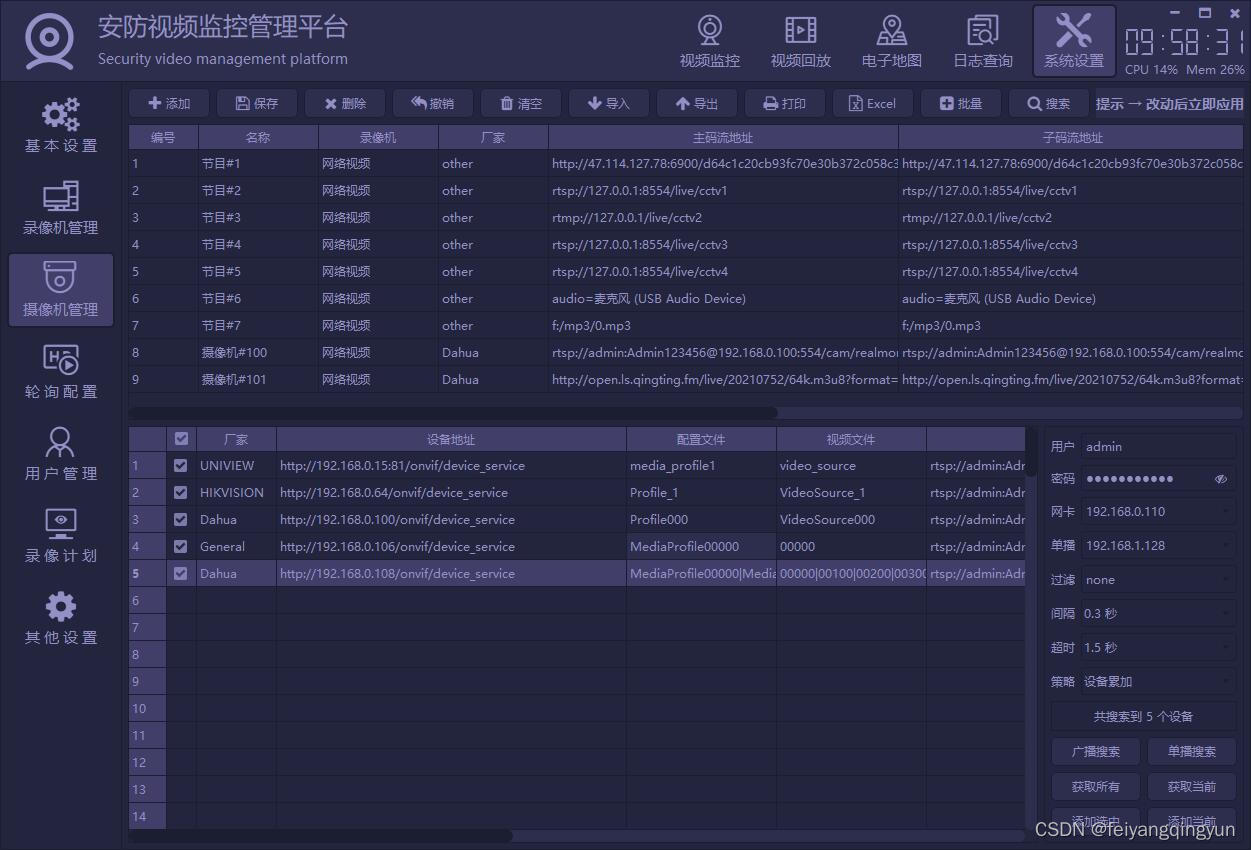Select 系统设置 system settings
Screen dimensions: 1251x850
click(1073, 41)
